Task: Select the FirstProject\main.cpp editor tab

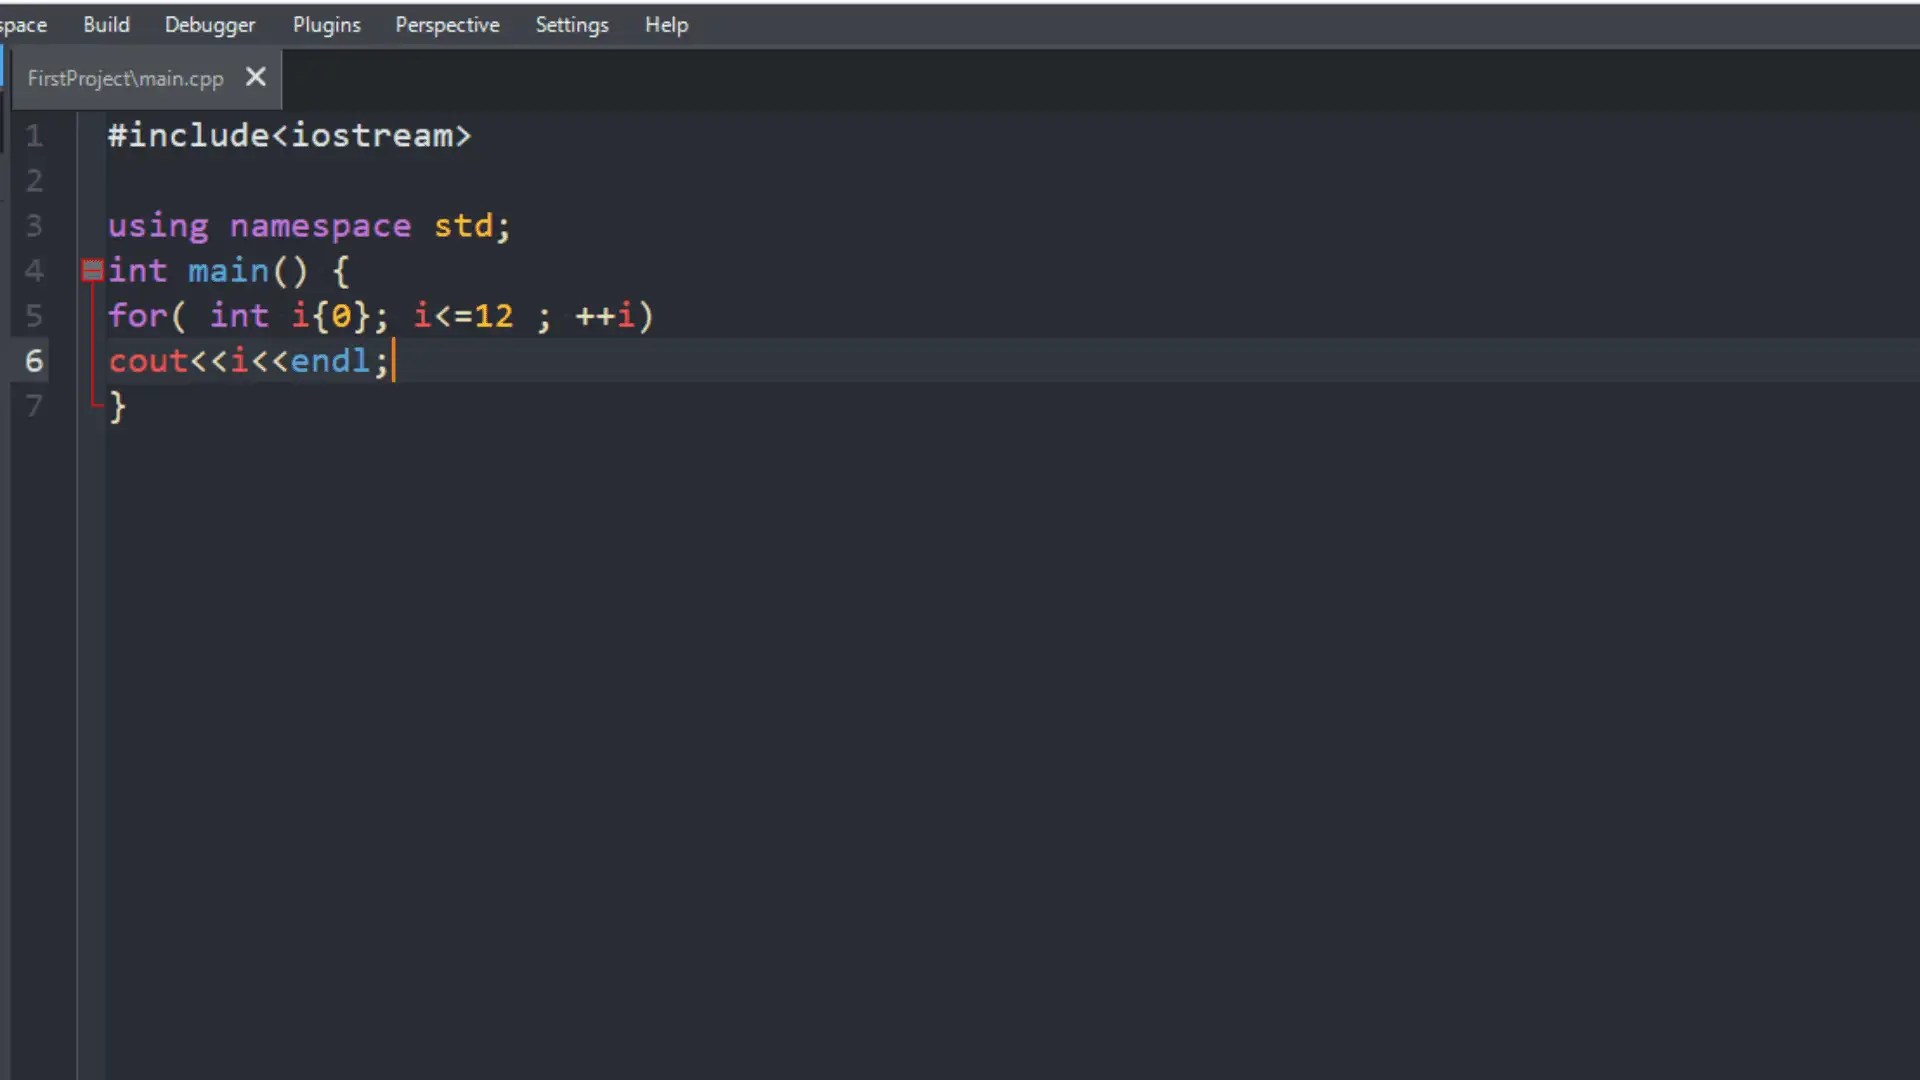Action: pyautogui.click(x=125, y=78)
